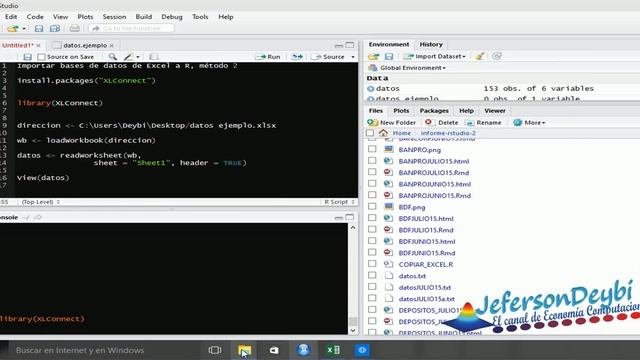Check the box next to BDF.png
The width and height of the screenshot is (640, 360).
[x=372, y=207]
